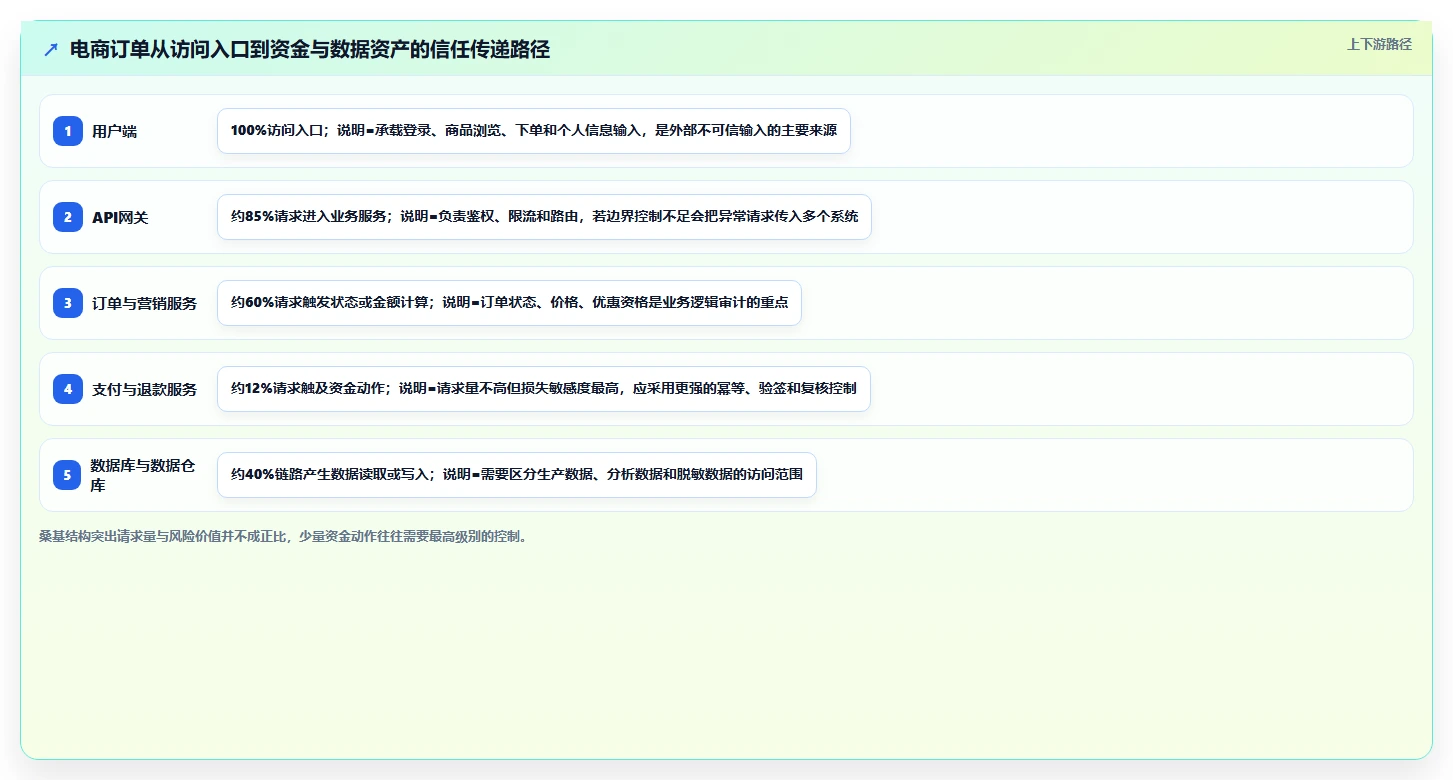
Task: Select step number 2 badge for API网关
Action: pyautogui.click(x=68, y=217)
